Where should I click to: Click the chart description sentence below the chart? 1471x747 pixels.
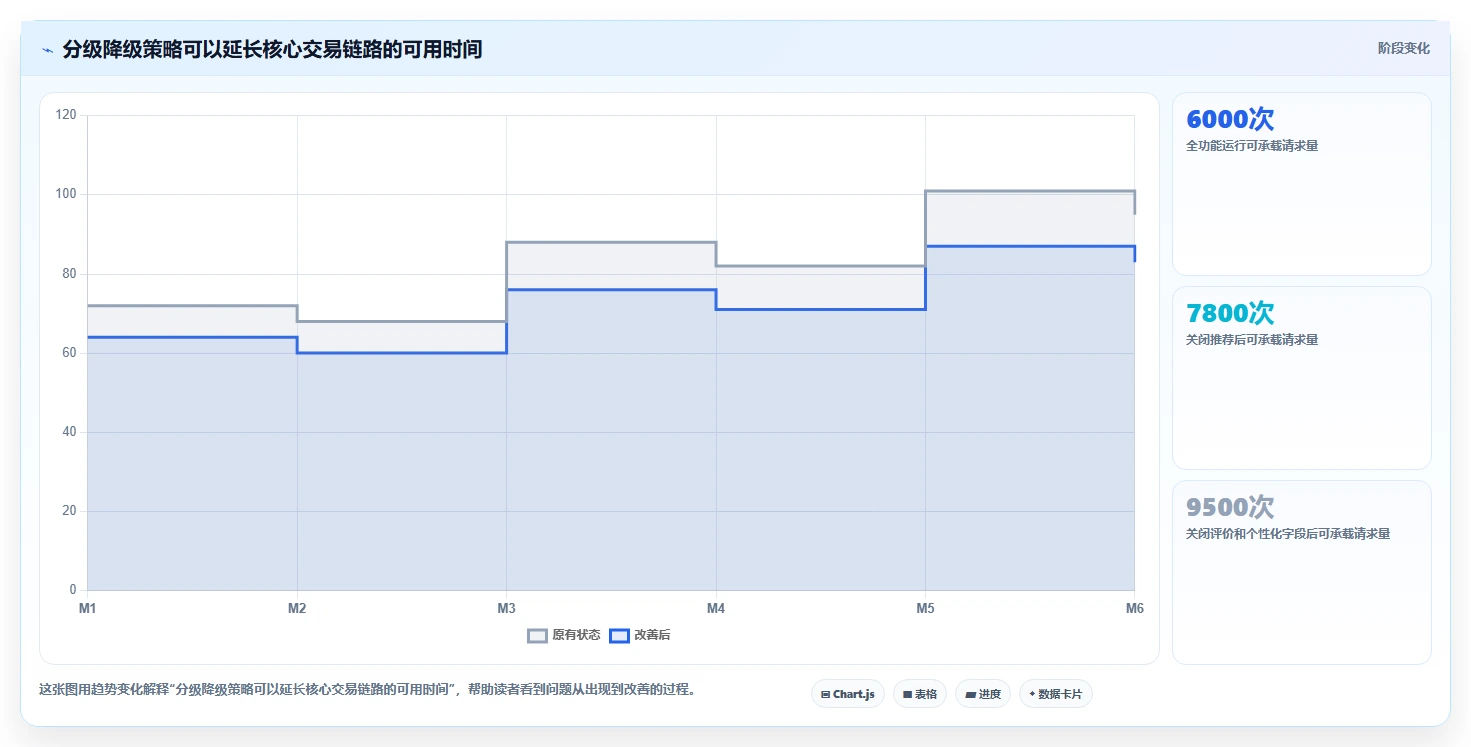(x=367, y=689)
